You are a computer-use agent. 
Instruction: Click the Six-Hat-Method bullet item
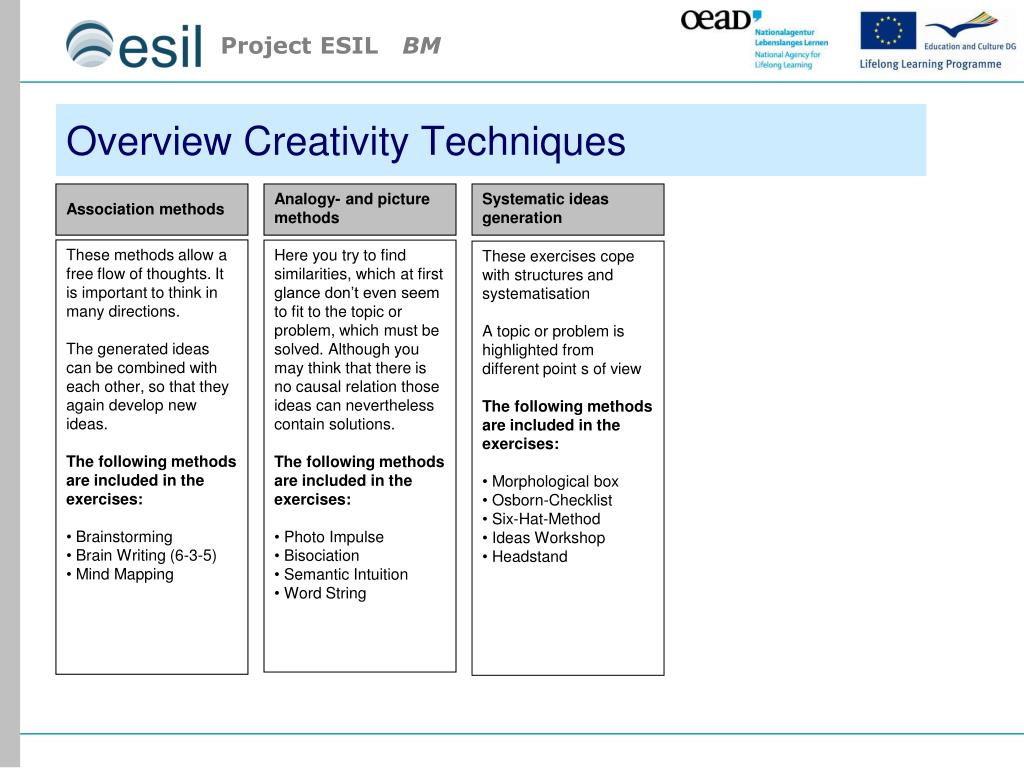541,519
